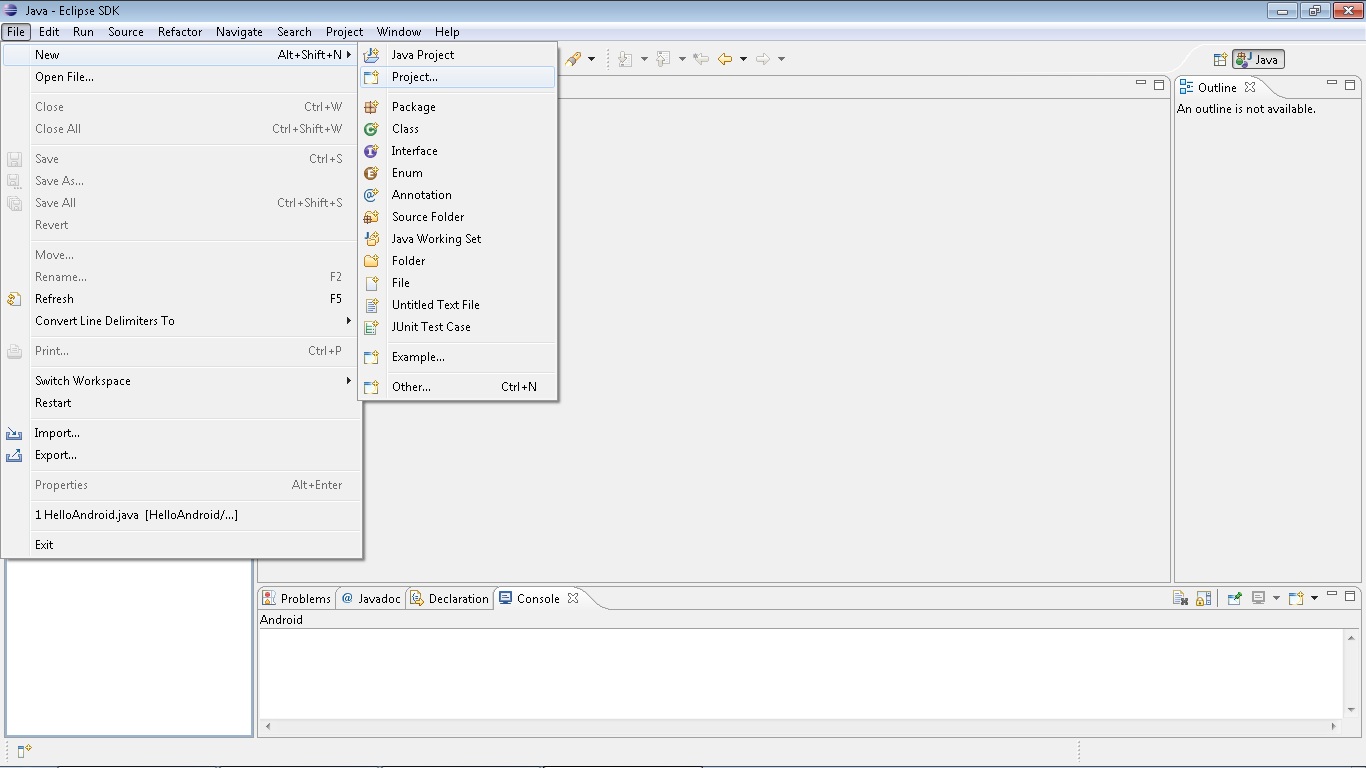This screenshot has width=1366, height=768.
Task: Open the Display Selected Console dropdown
Action: (1276, 598)
